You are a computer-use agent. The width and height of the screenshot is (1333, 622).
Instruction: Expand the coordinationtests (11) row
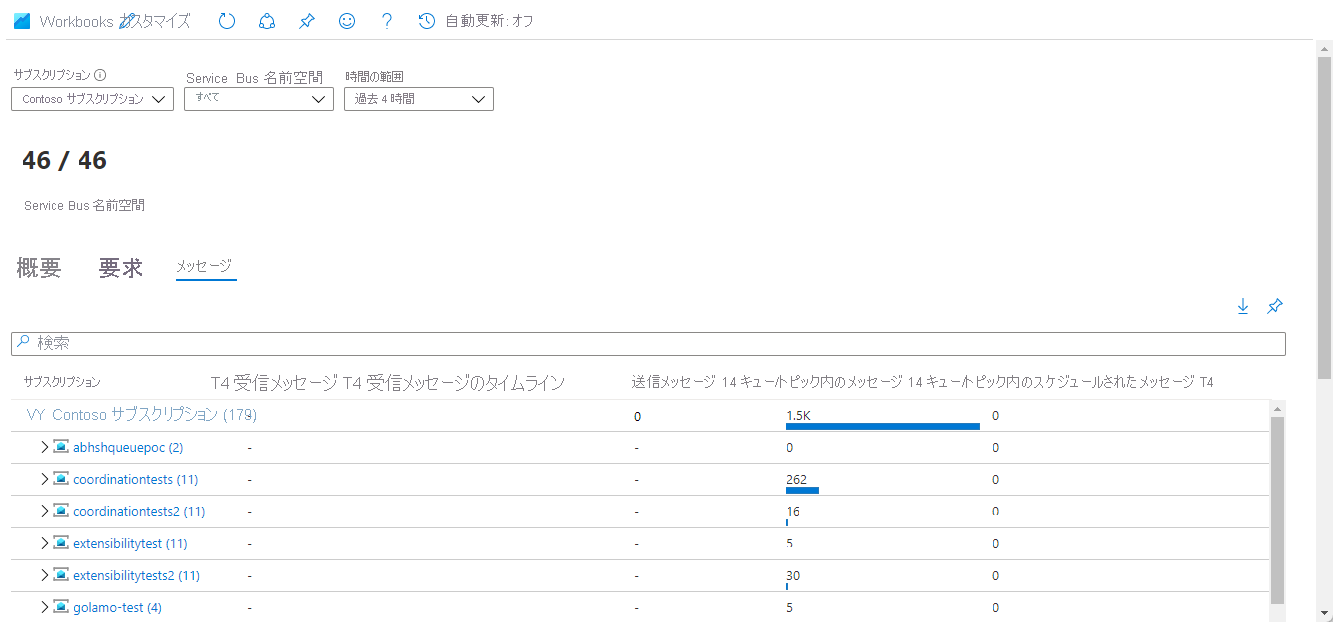pos(44,479)
